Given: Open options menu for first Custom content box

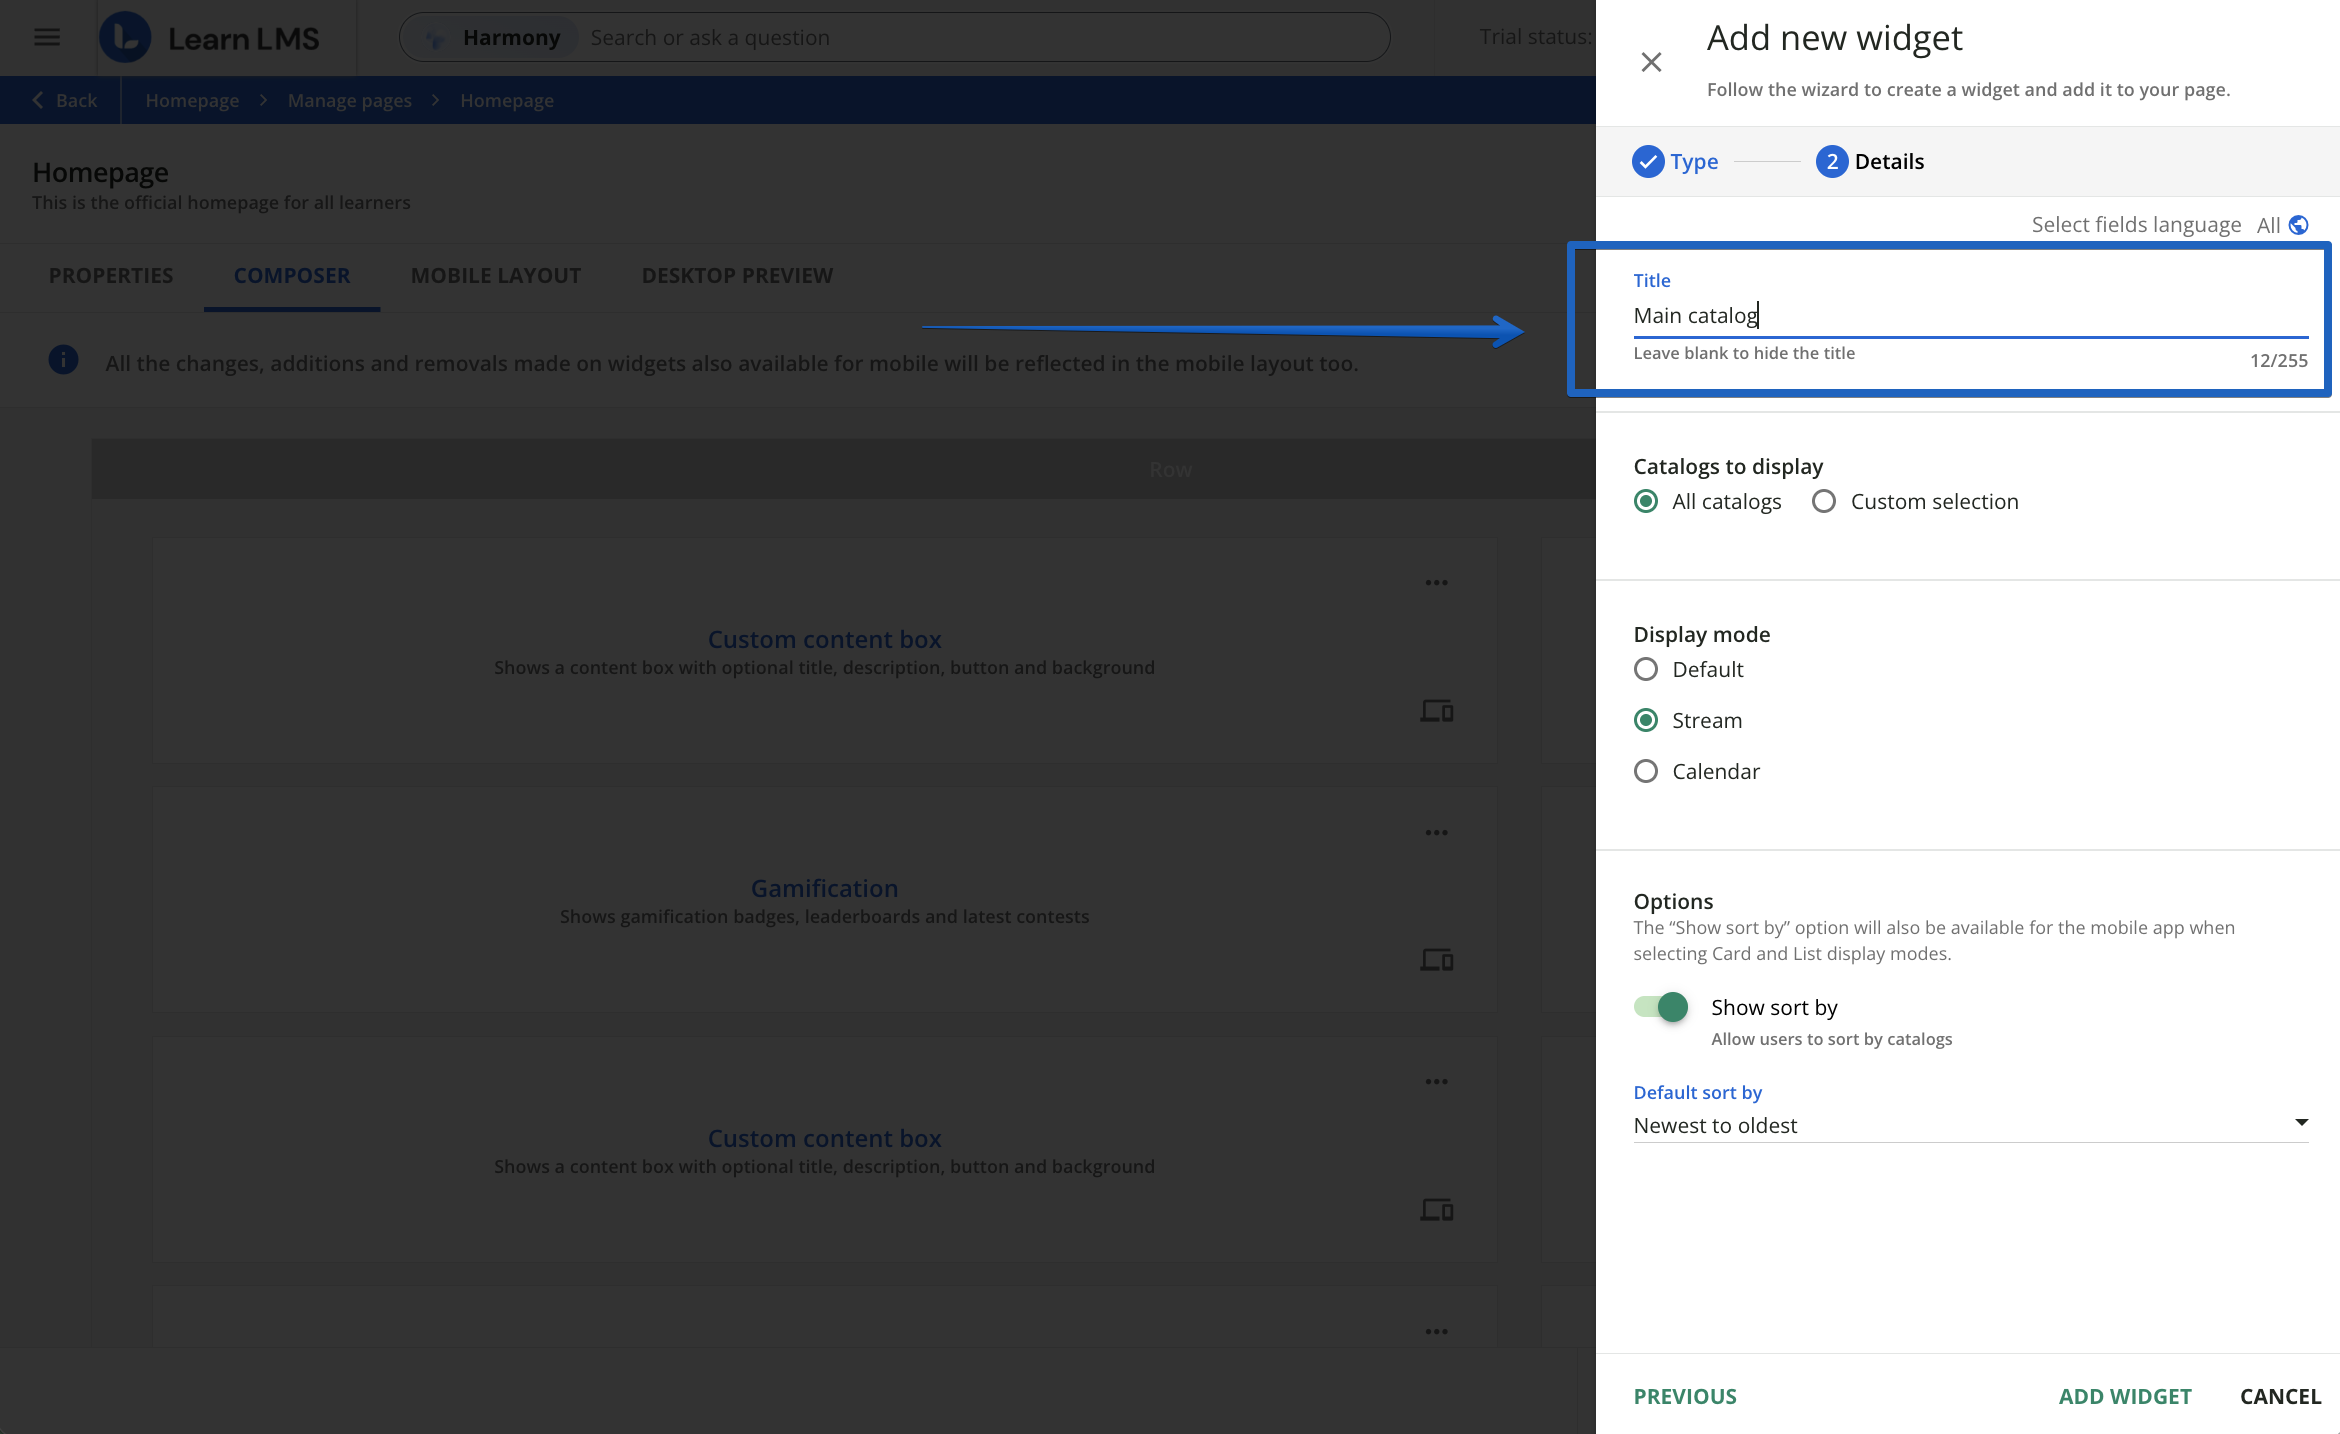Looking at the screenshot, I should [x=1436, y=583].
